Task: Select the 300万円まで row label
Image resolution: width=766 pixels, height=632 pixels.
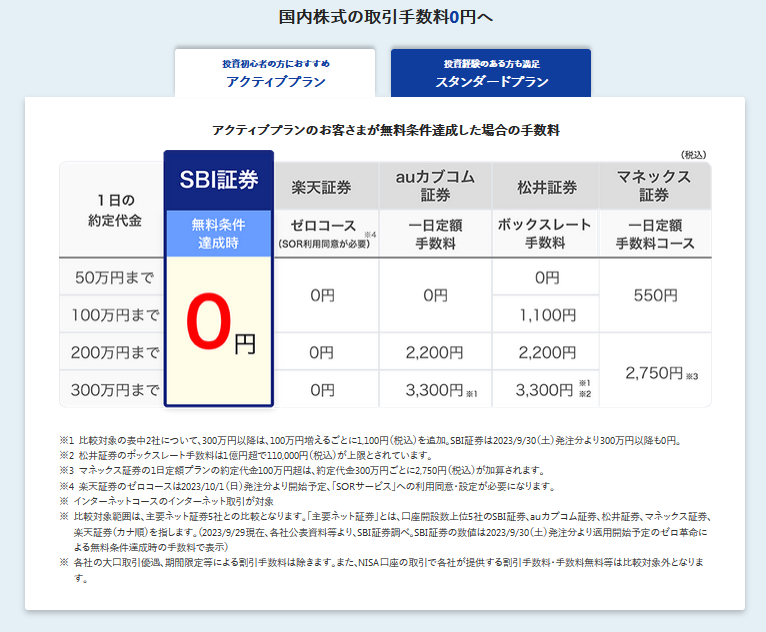Action: [x=111, y=389]
